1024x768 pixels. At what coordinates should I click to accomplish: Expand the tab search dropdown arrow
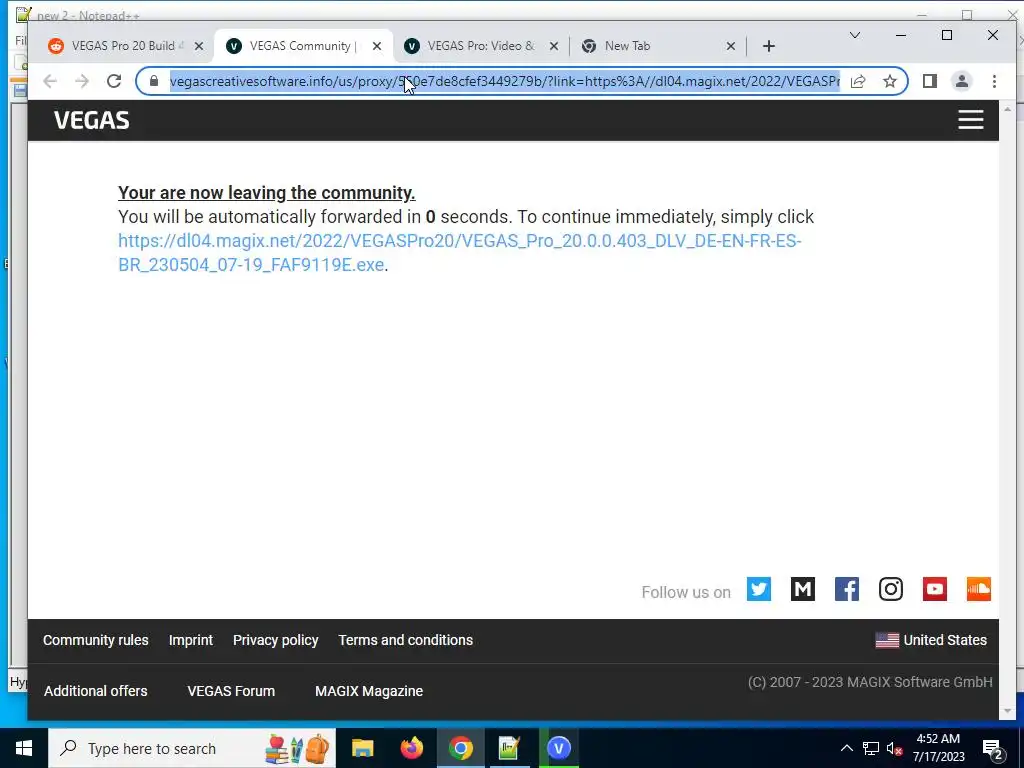[x=854, y=35]
